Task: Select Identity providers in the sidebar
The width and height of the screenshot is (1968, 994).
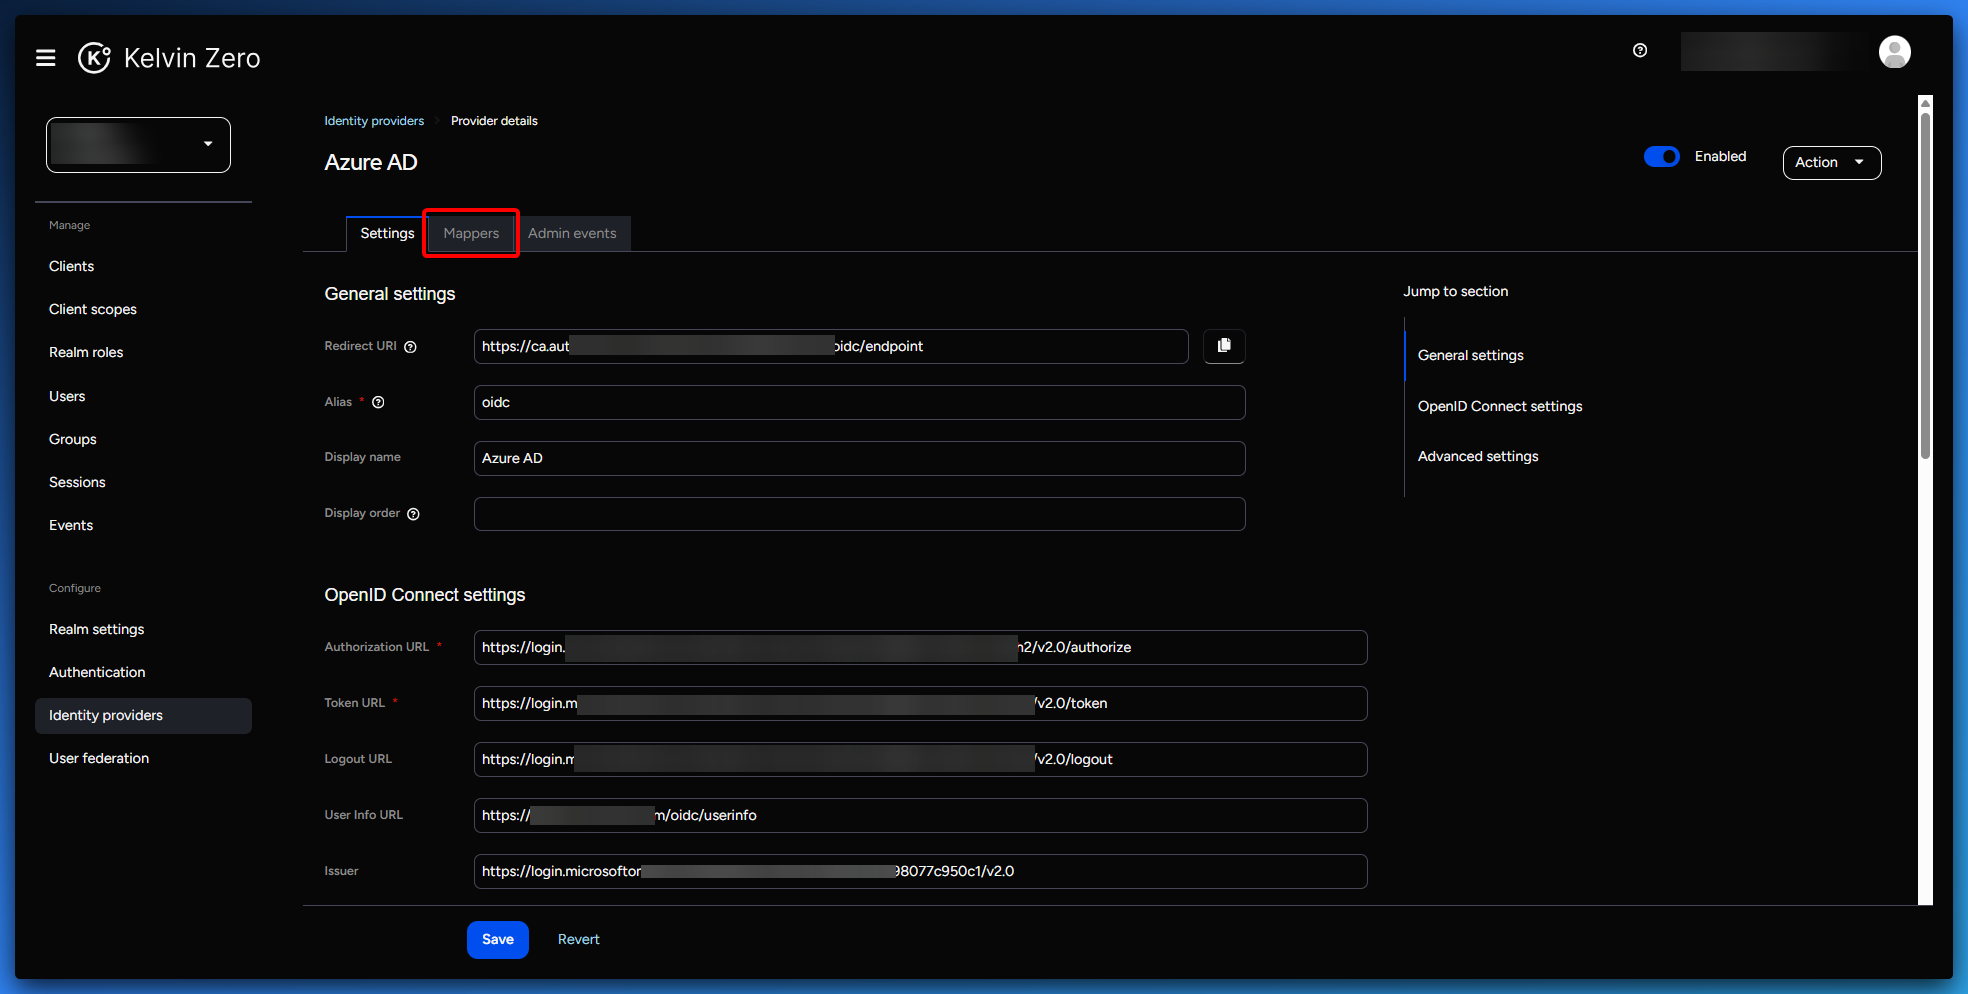Action: coord(143,715)
